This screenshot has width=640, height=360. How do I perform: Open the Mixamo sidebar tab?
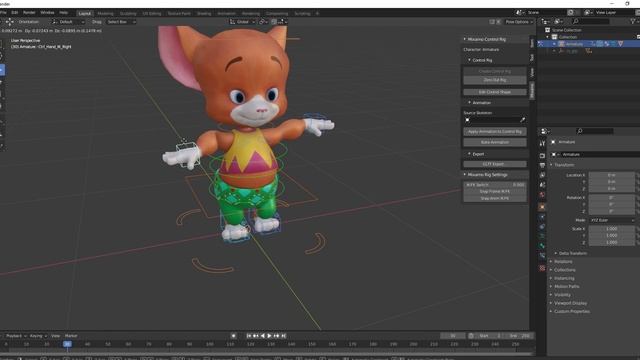[532, 90]
